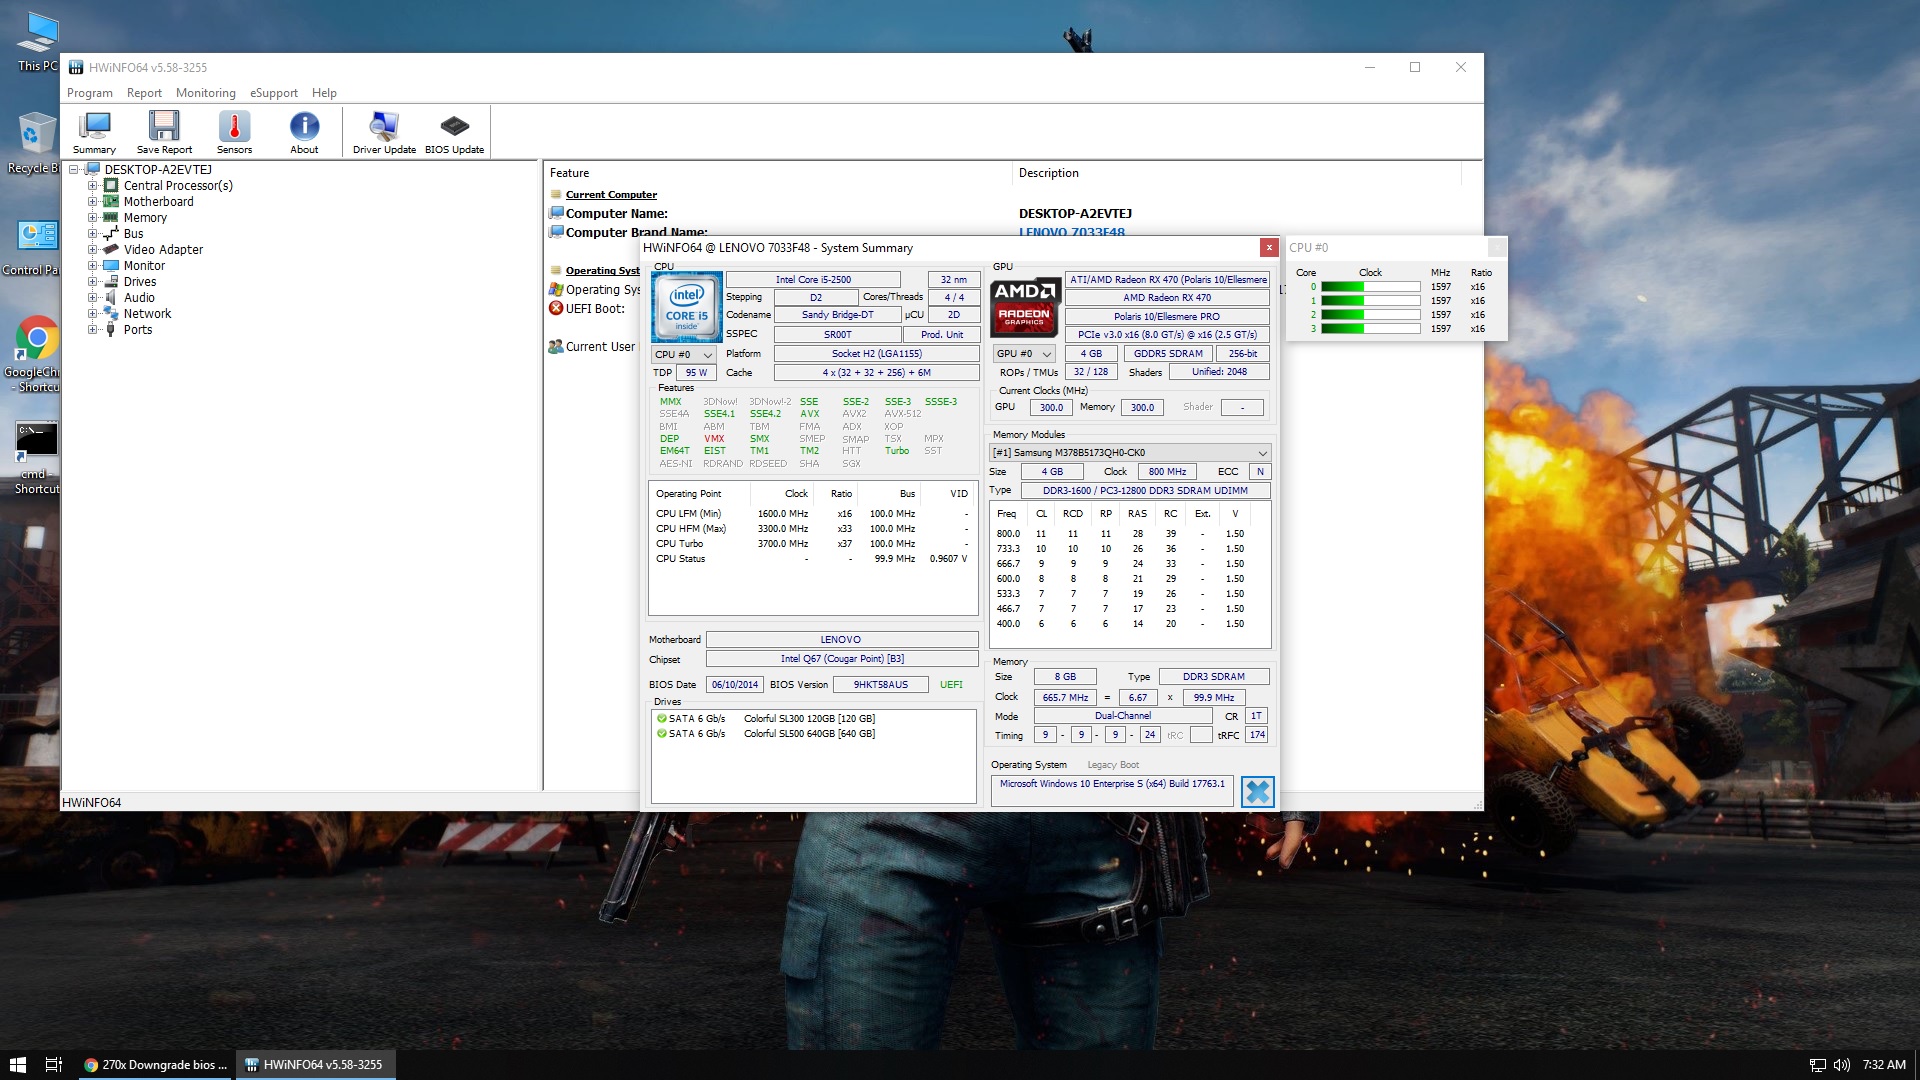Click the HWiNFO64 taskbar button
Viewport: 1920px width, 1080px height.
[316, 1065]
